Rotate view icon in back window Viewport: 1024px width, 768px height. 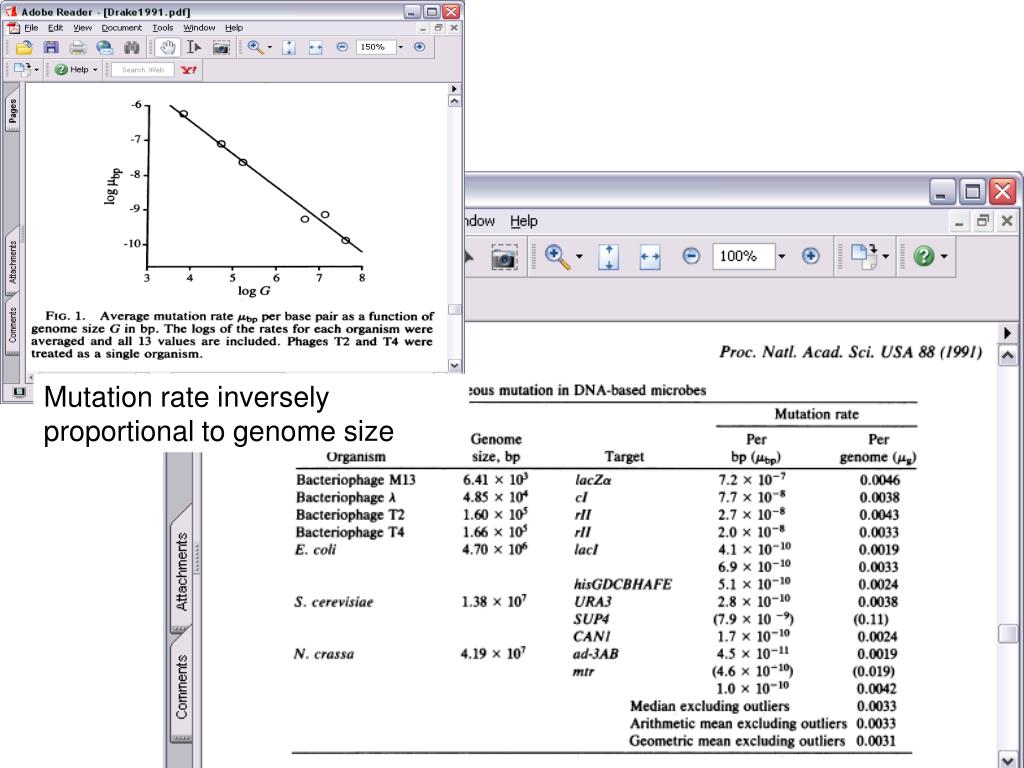(x=865, y=256)
